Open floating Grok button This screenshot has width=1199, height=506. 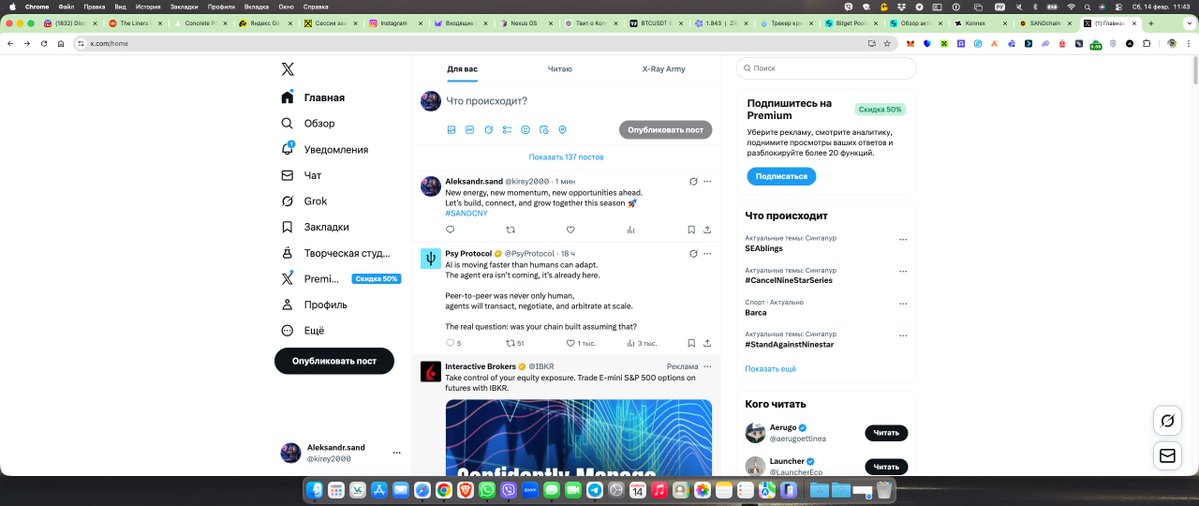pos(1167,420)
